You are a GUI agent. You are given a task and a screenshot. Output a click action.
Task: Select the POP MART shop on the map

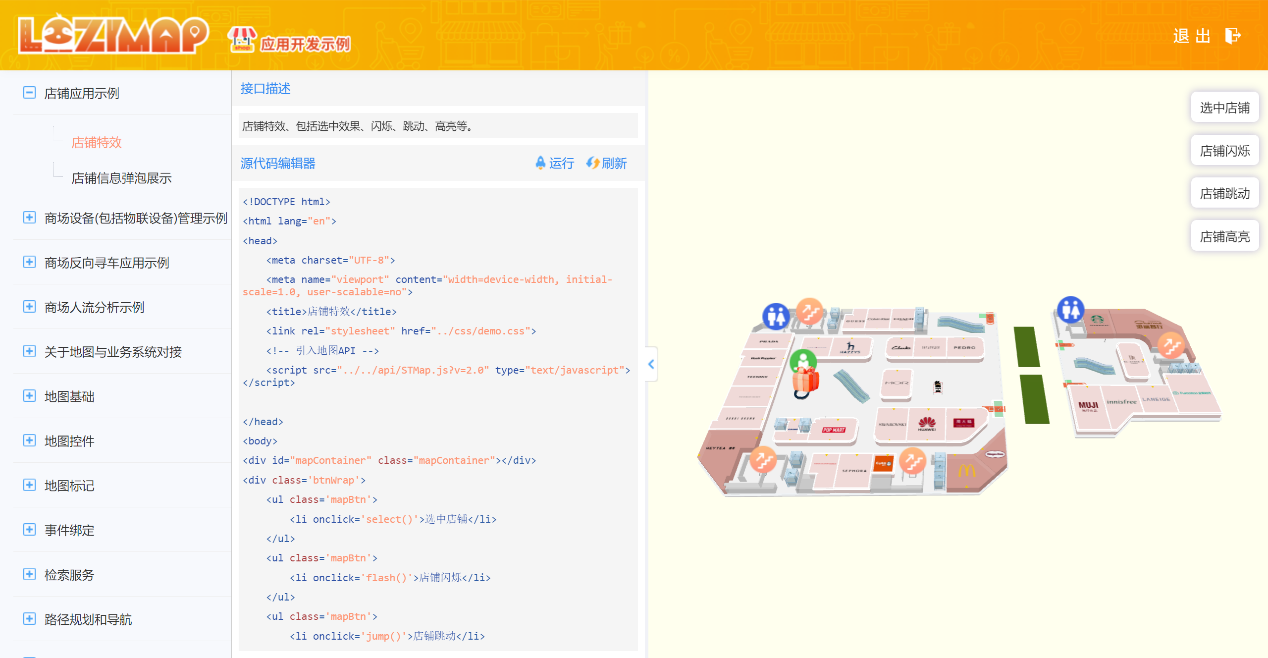[835, 429]
